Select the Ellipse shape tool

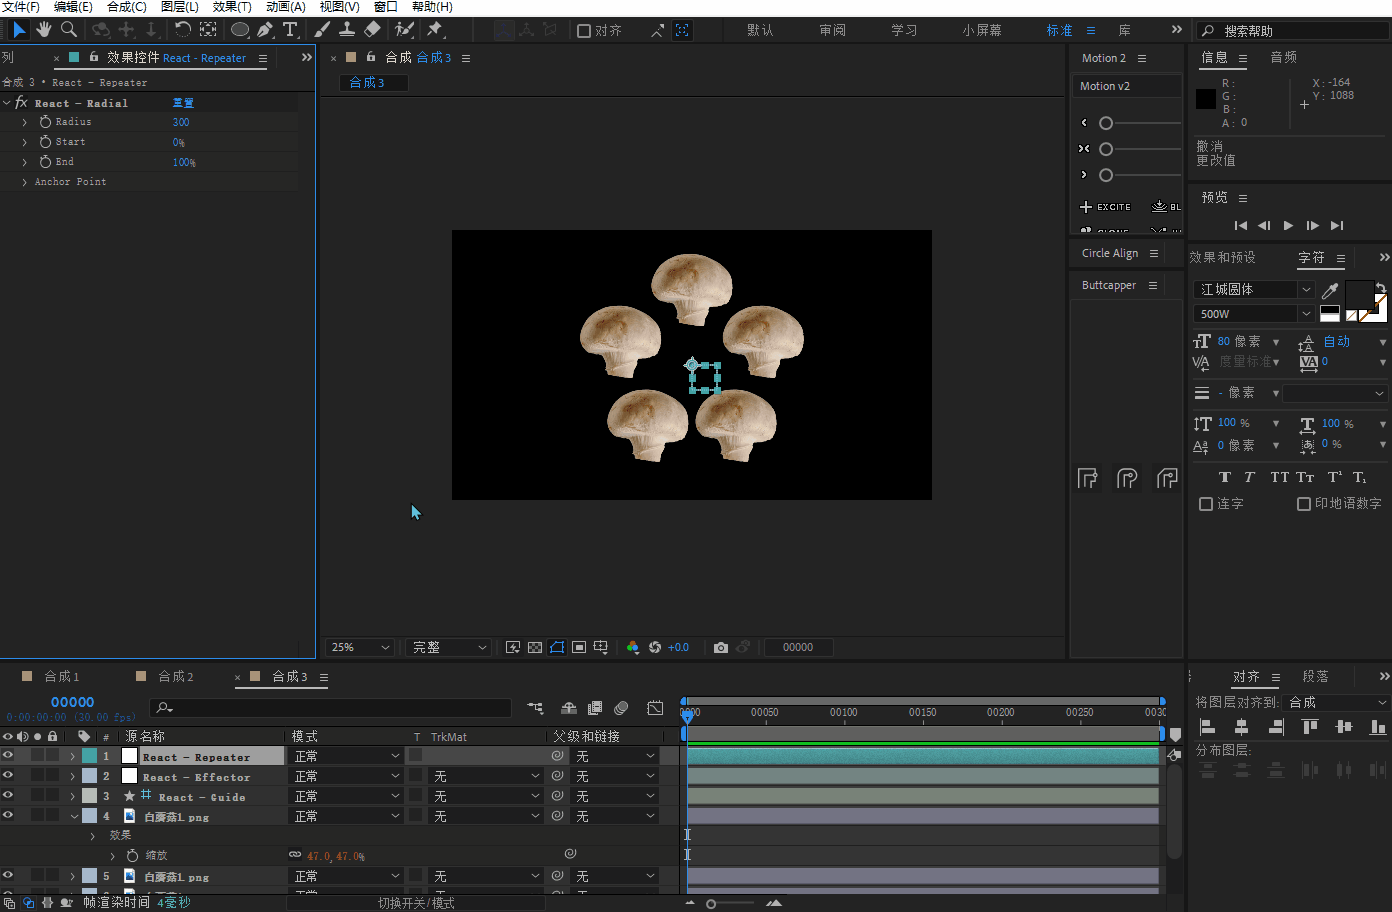point(240,30)
